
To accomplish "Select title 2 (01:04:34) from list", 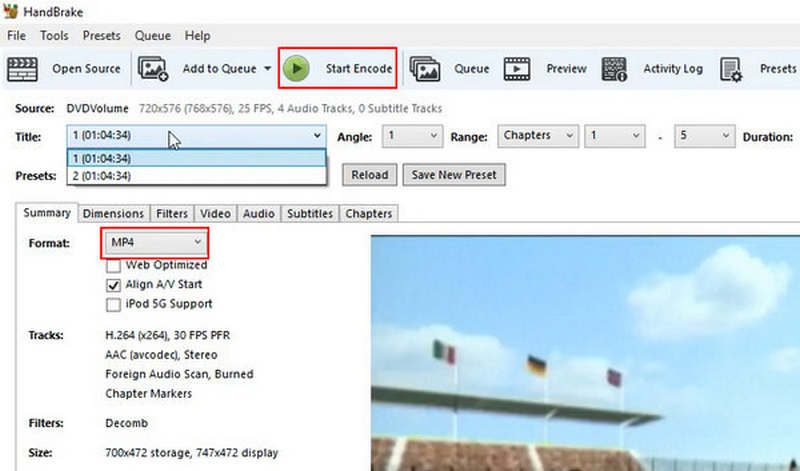I will 196,176.
